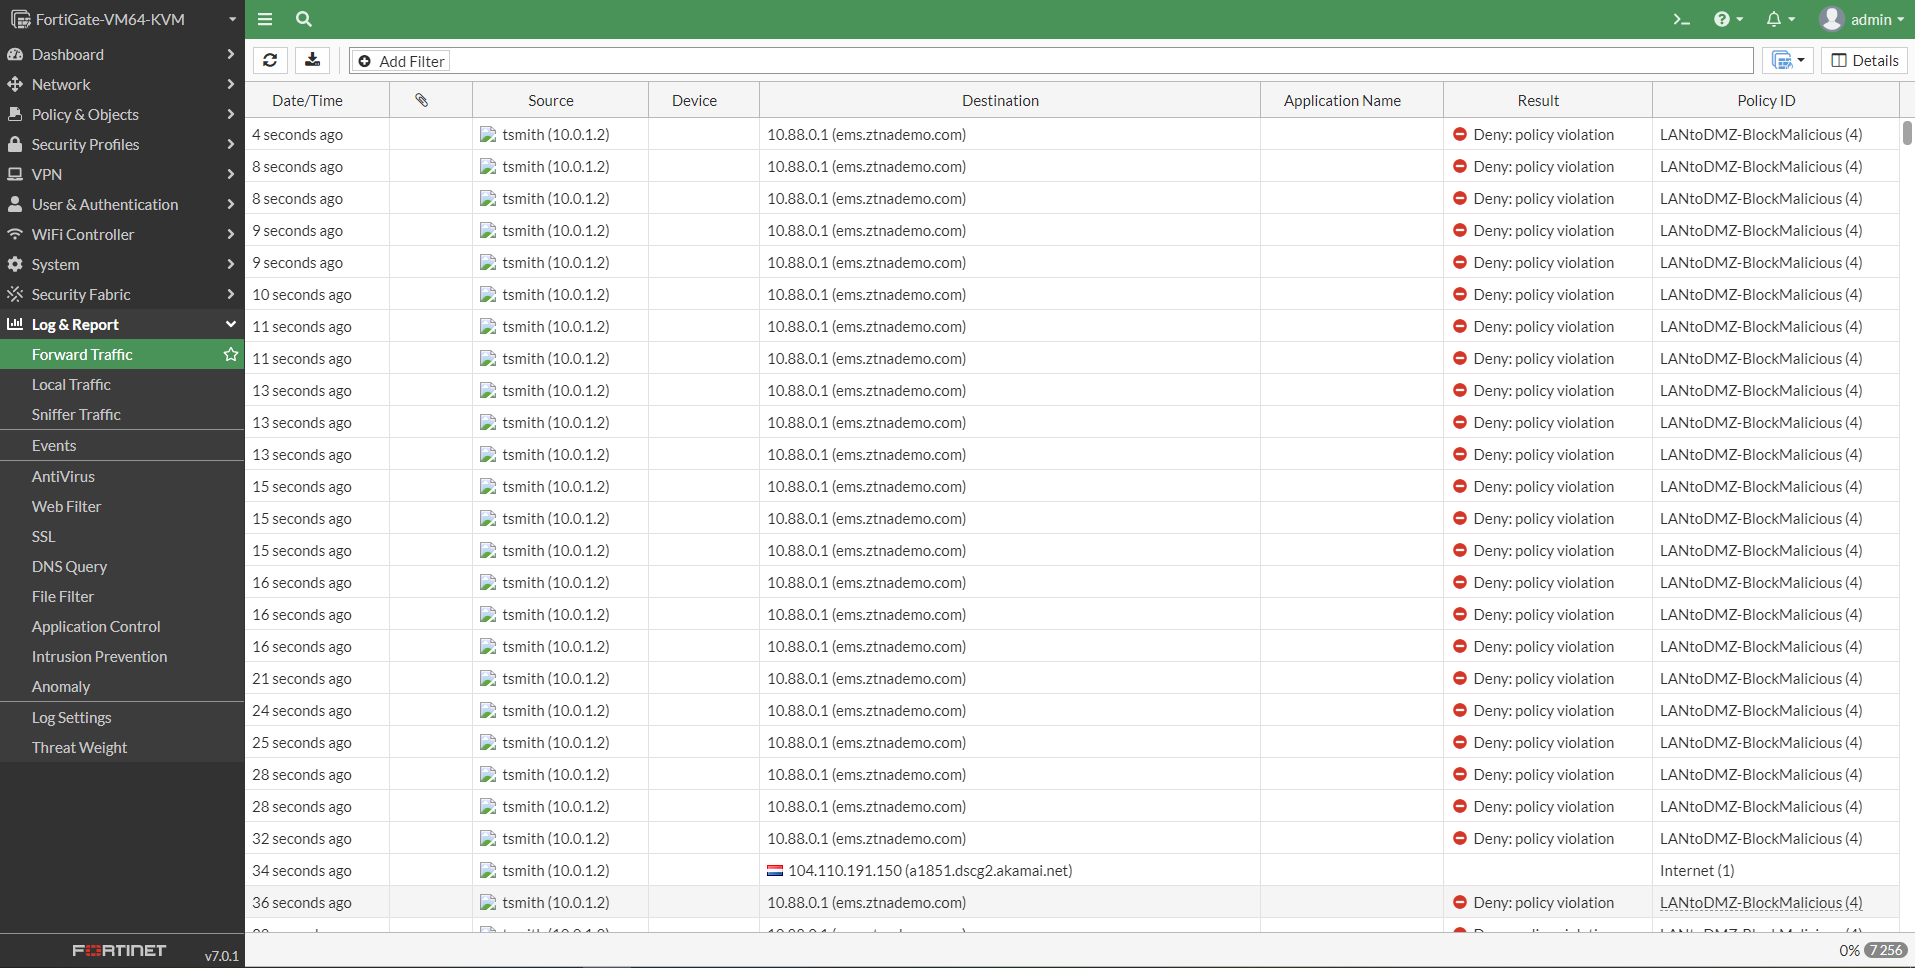Expand User & Authentication menu
Image resolution: width=1920 pixels, height=968 pixels.
pos(122,204)
